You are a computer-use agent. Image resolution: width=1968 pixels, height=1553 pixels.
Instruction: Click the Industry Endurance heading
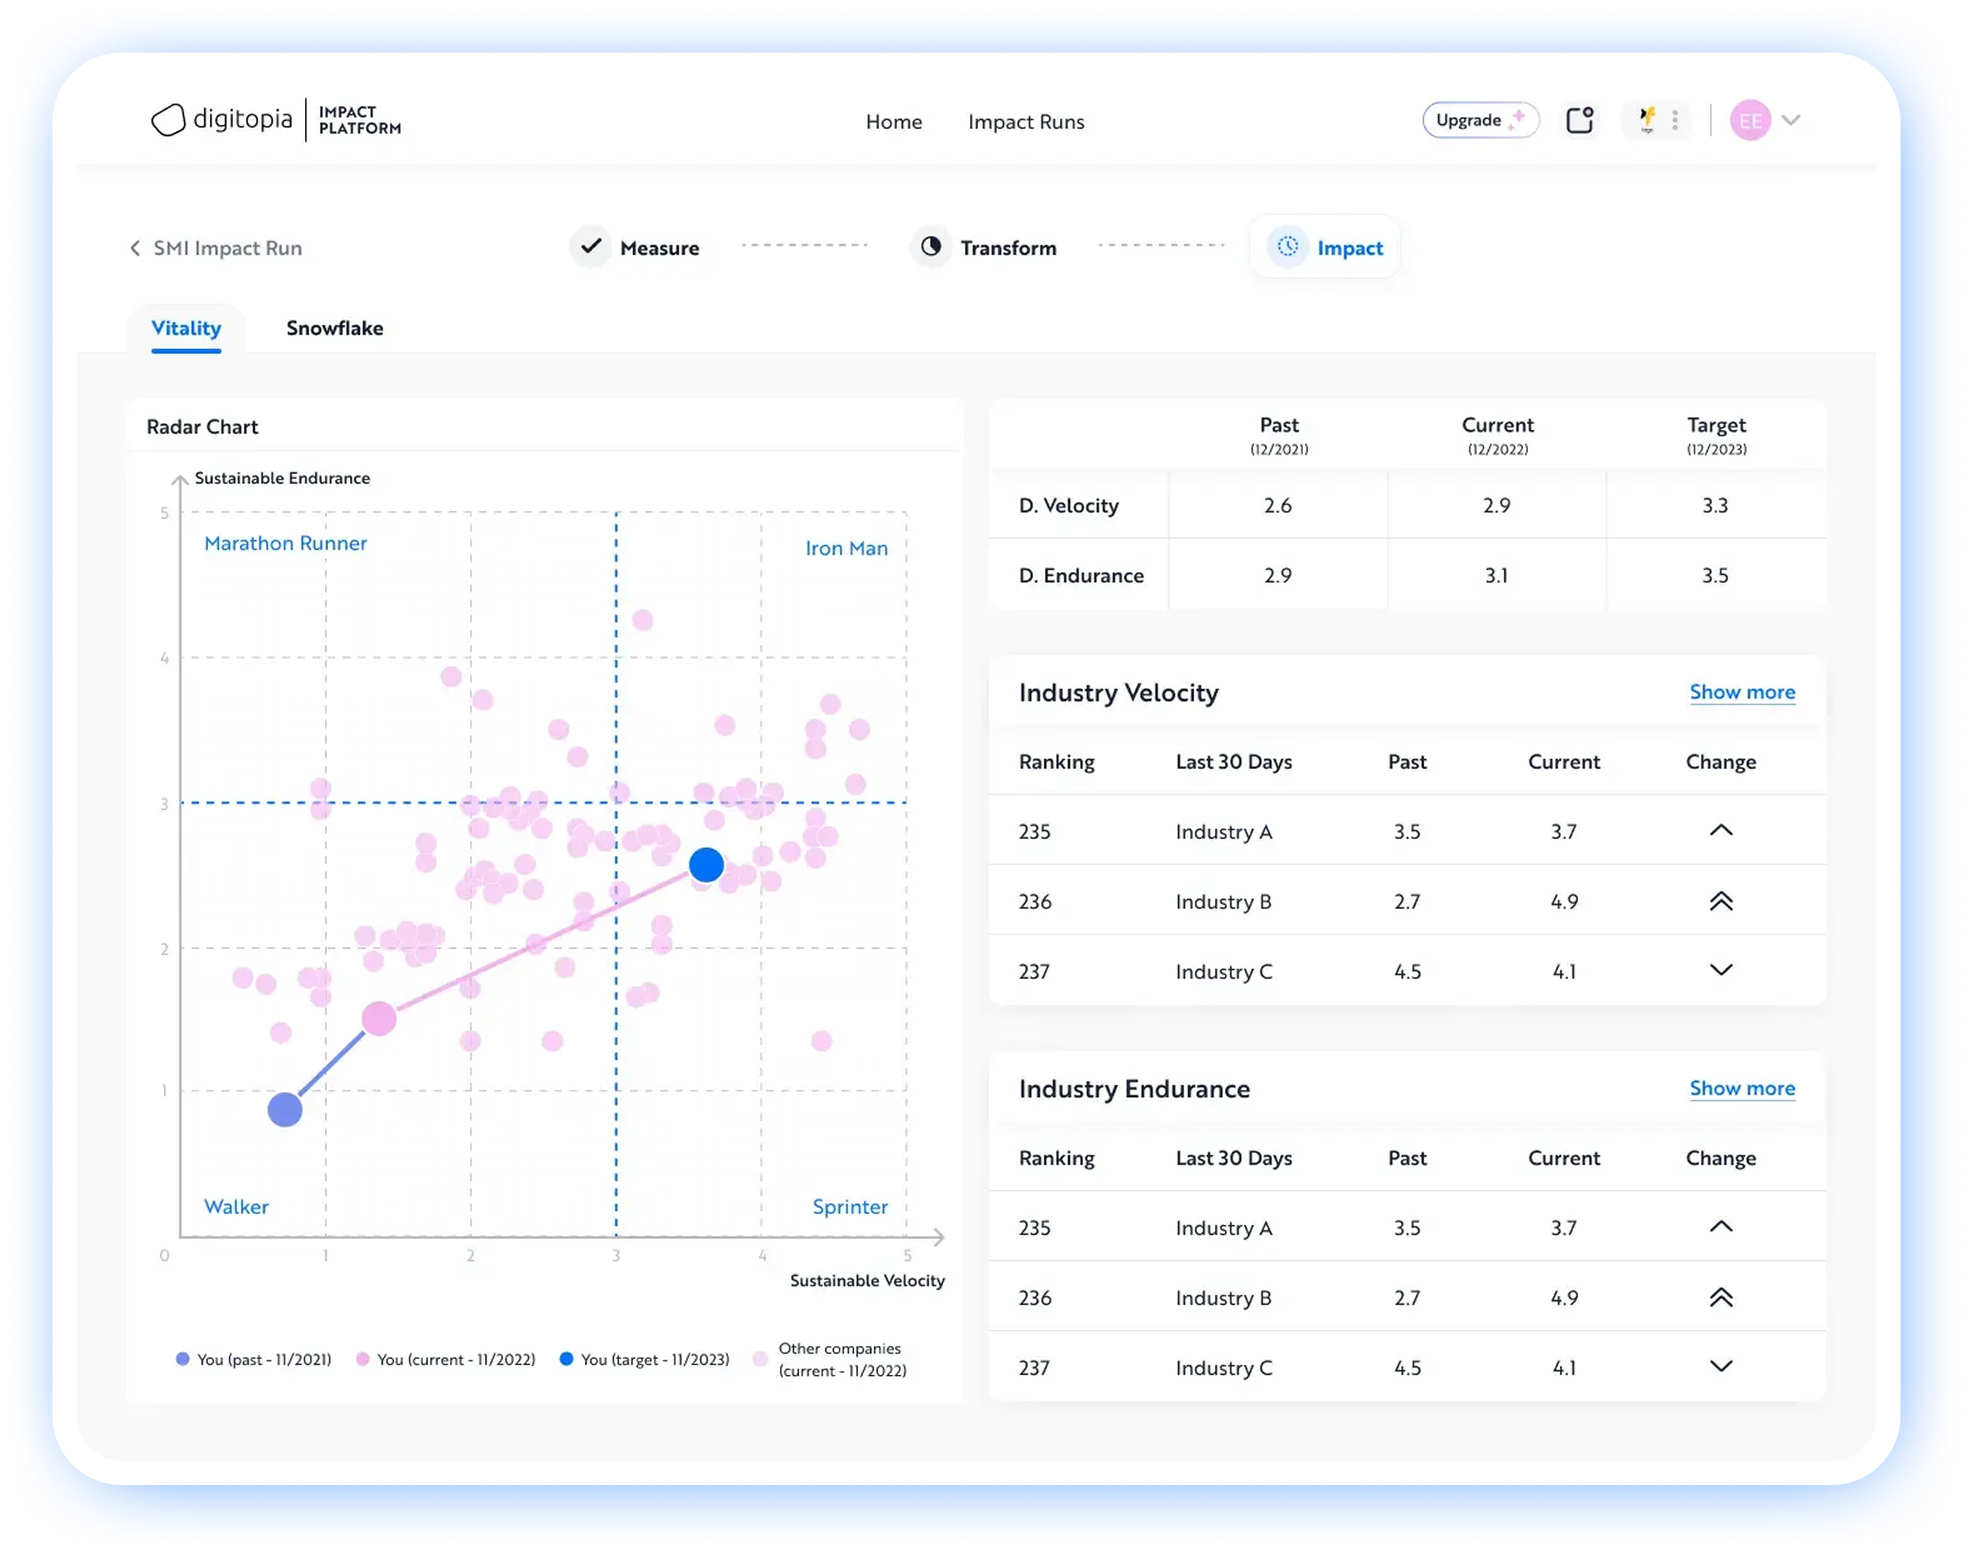[x=1134, y=1088]
